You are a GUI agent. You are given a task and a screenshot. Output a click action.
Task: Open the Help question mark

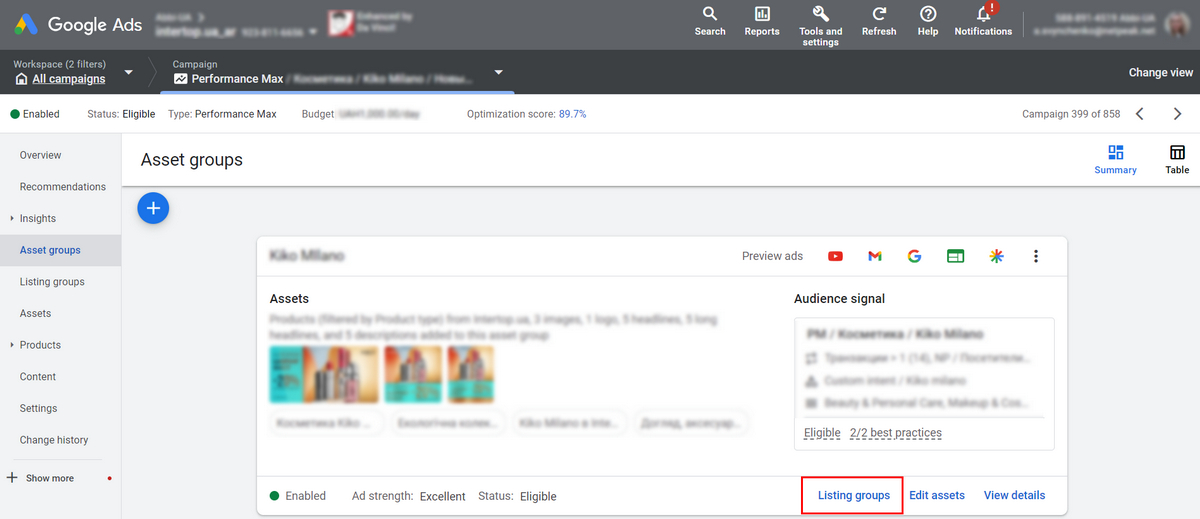pyautogui.click(x=928, y=20)
